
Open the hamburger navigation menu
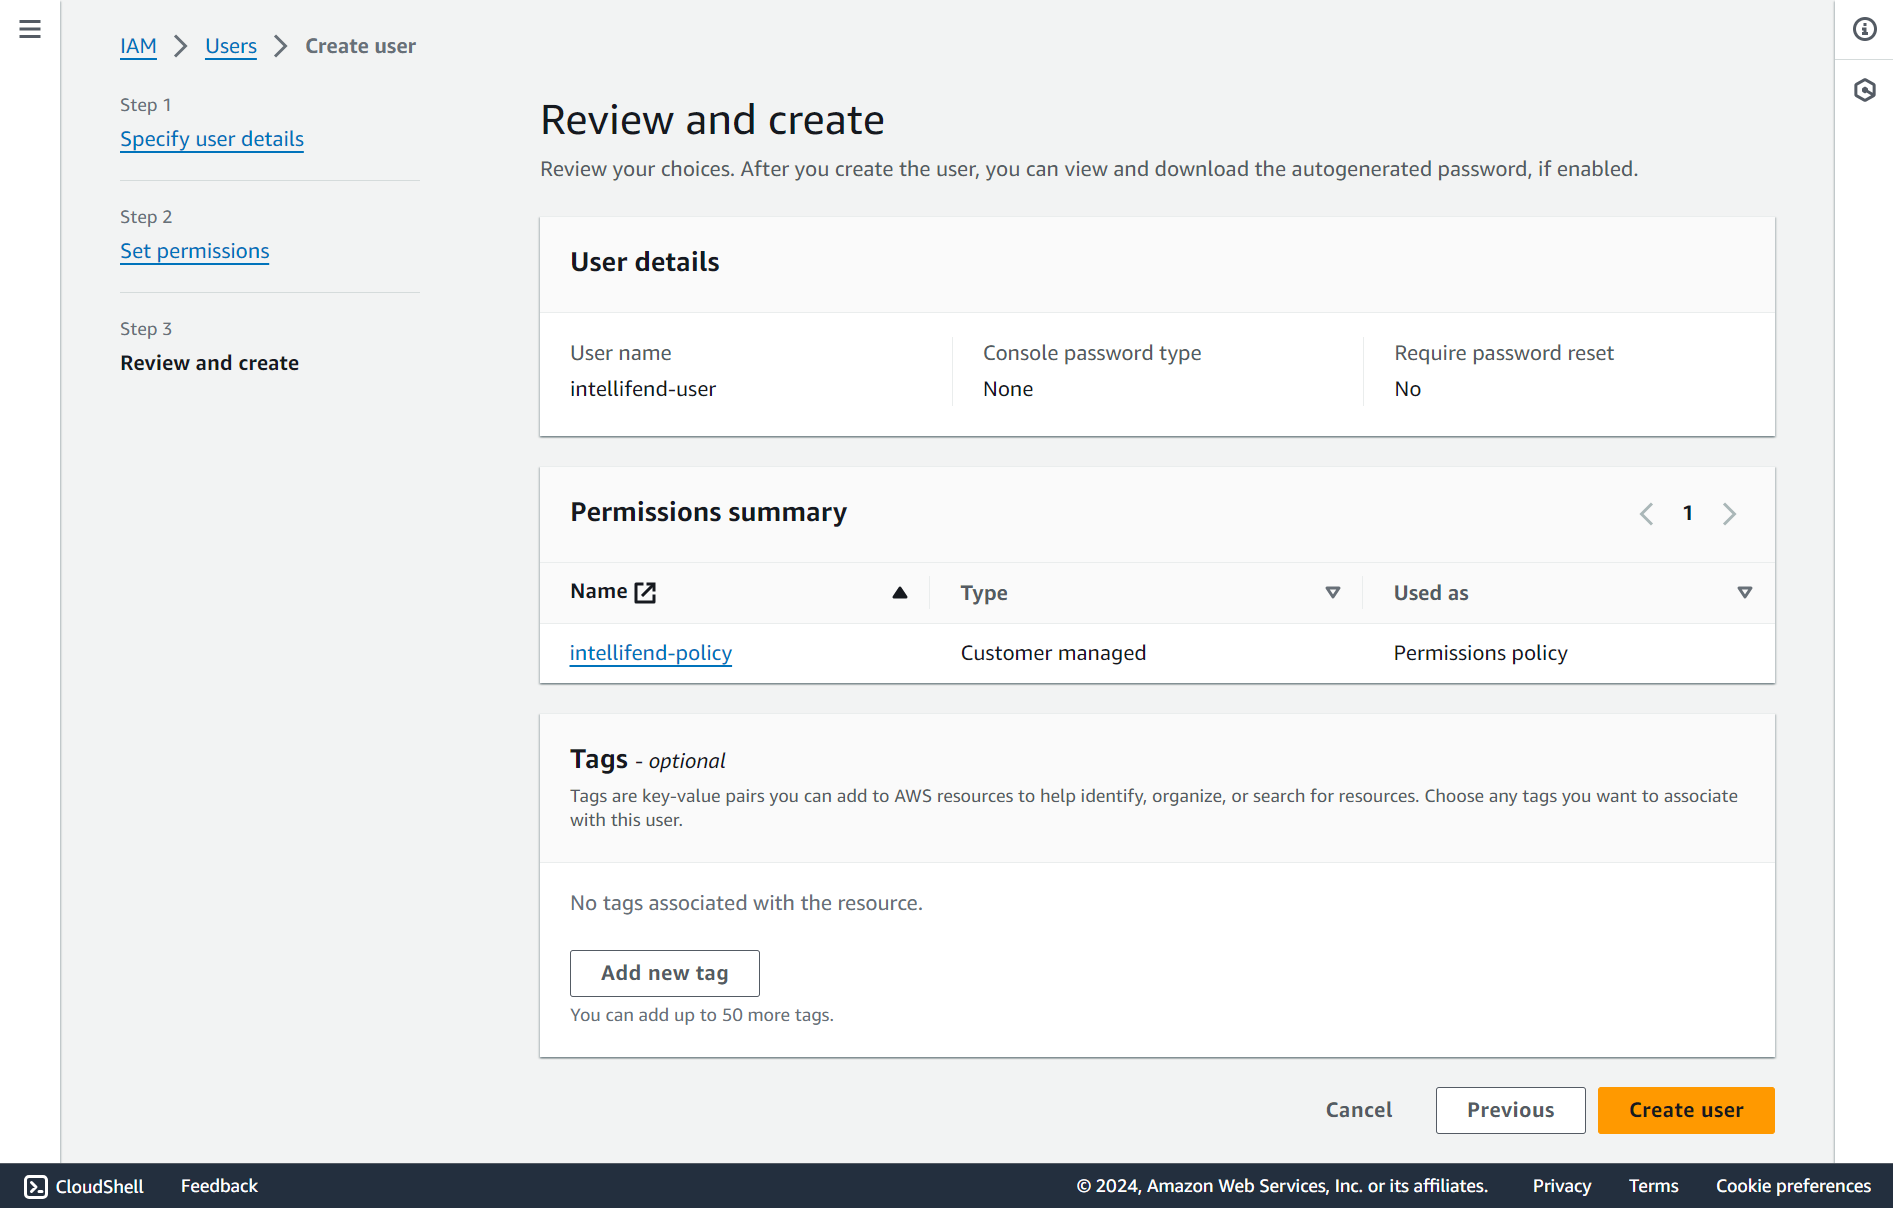tap(30, 29)
